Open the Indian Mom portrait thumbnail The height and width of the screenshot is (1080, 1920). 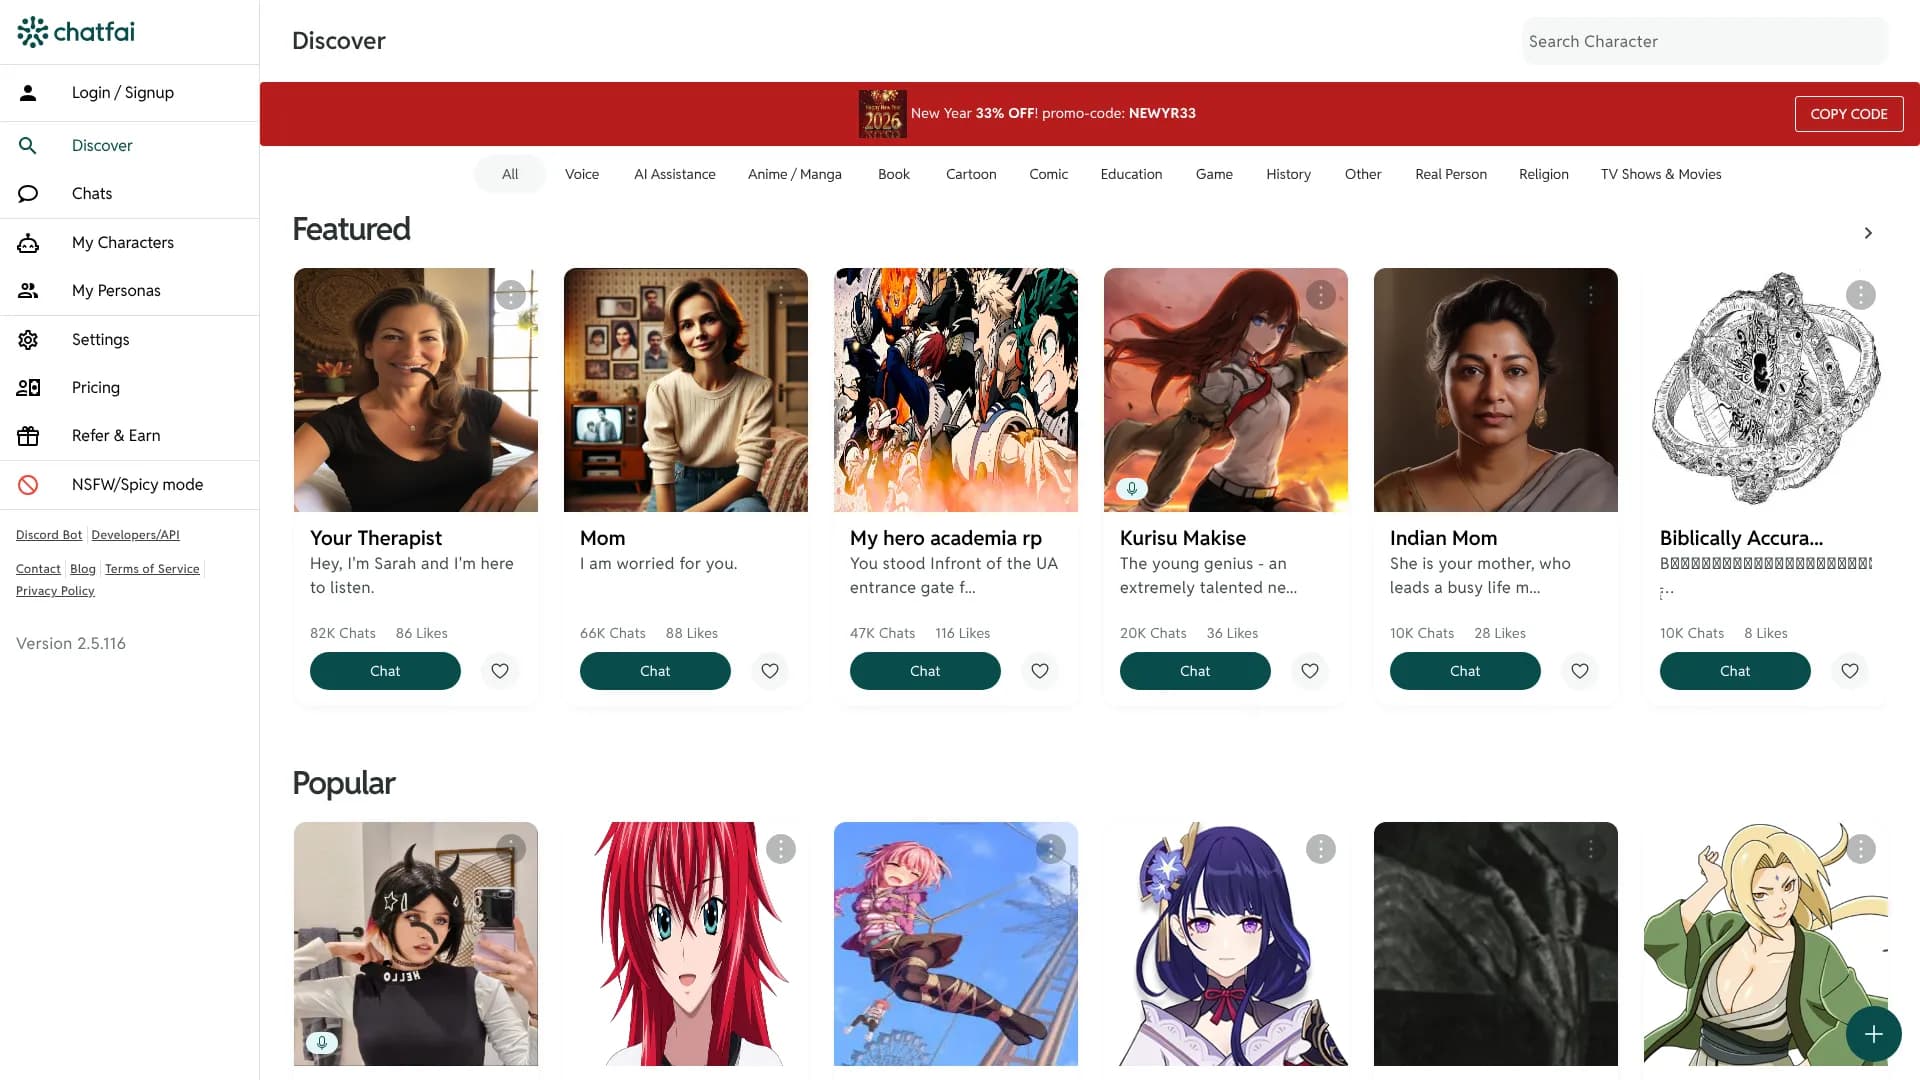pyautogui.click(x=1496, y=390)
